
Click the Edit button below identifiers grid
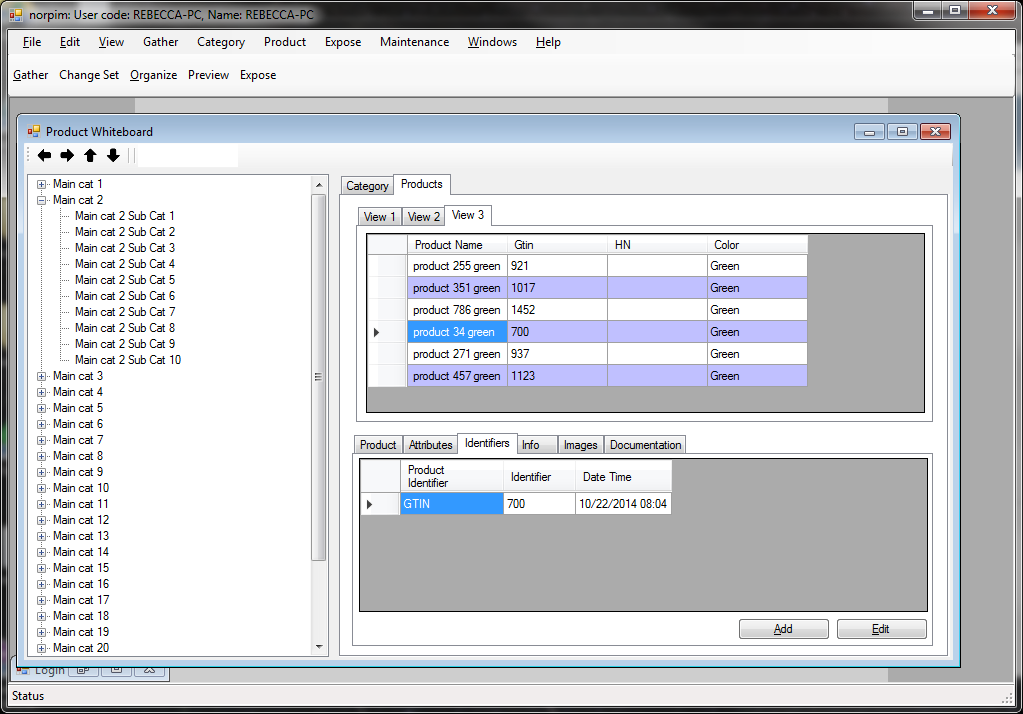(881, 629)
